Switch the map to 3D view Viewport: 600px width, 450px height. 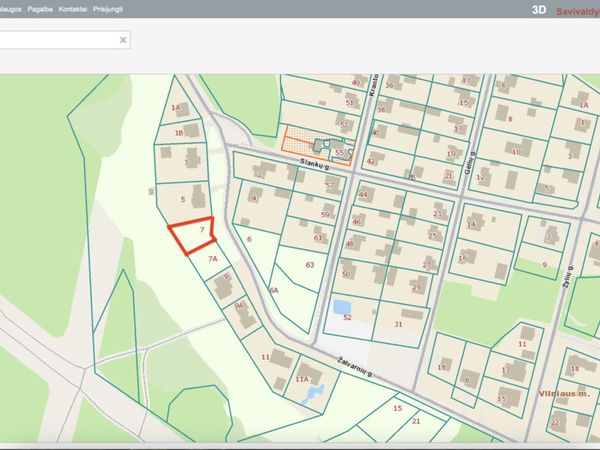[x=539, y=10]
